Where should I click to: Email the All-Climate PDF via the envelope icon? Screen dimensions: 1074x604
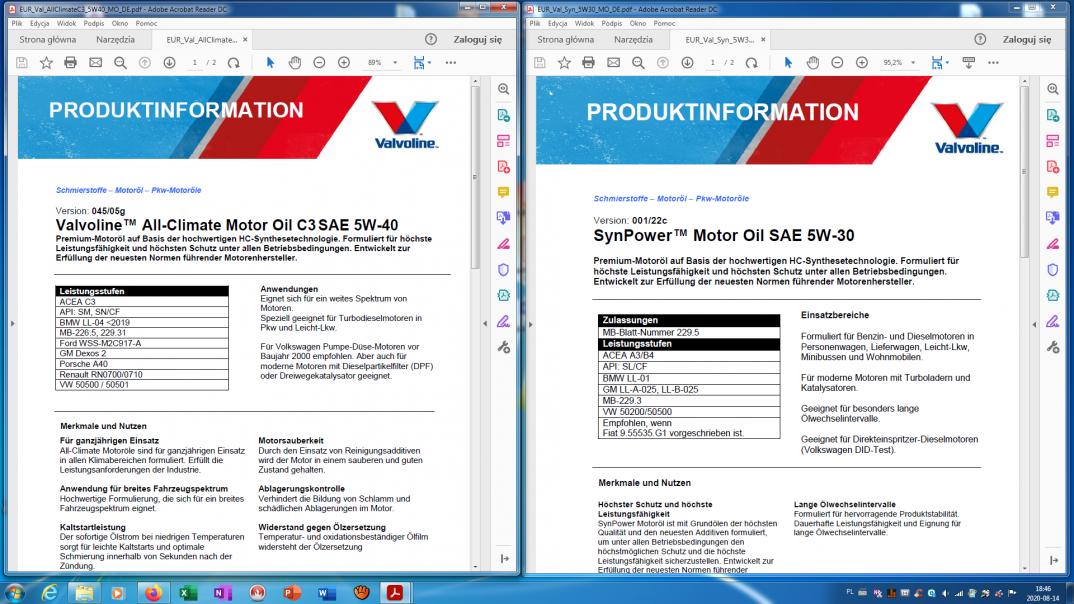(x=95, y=63)
